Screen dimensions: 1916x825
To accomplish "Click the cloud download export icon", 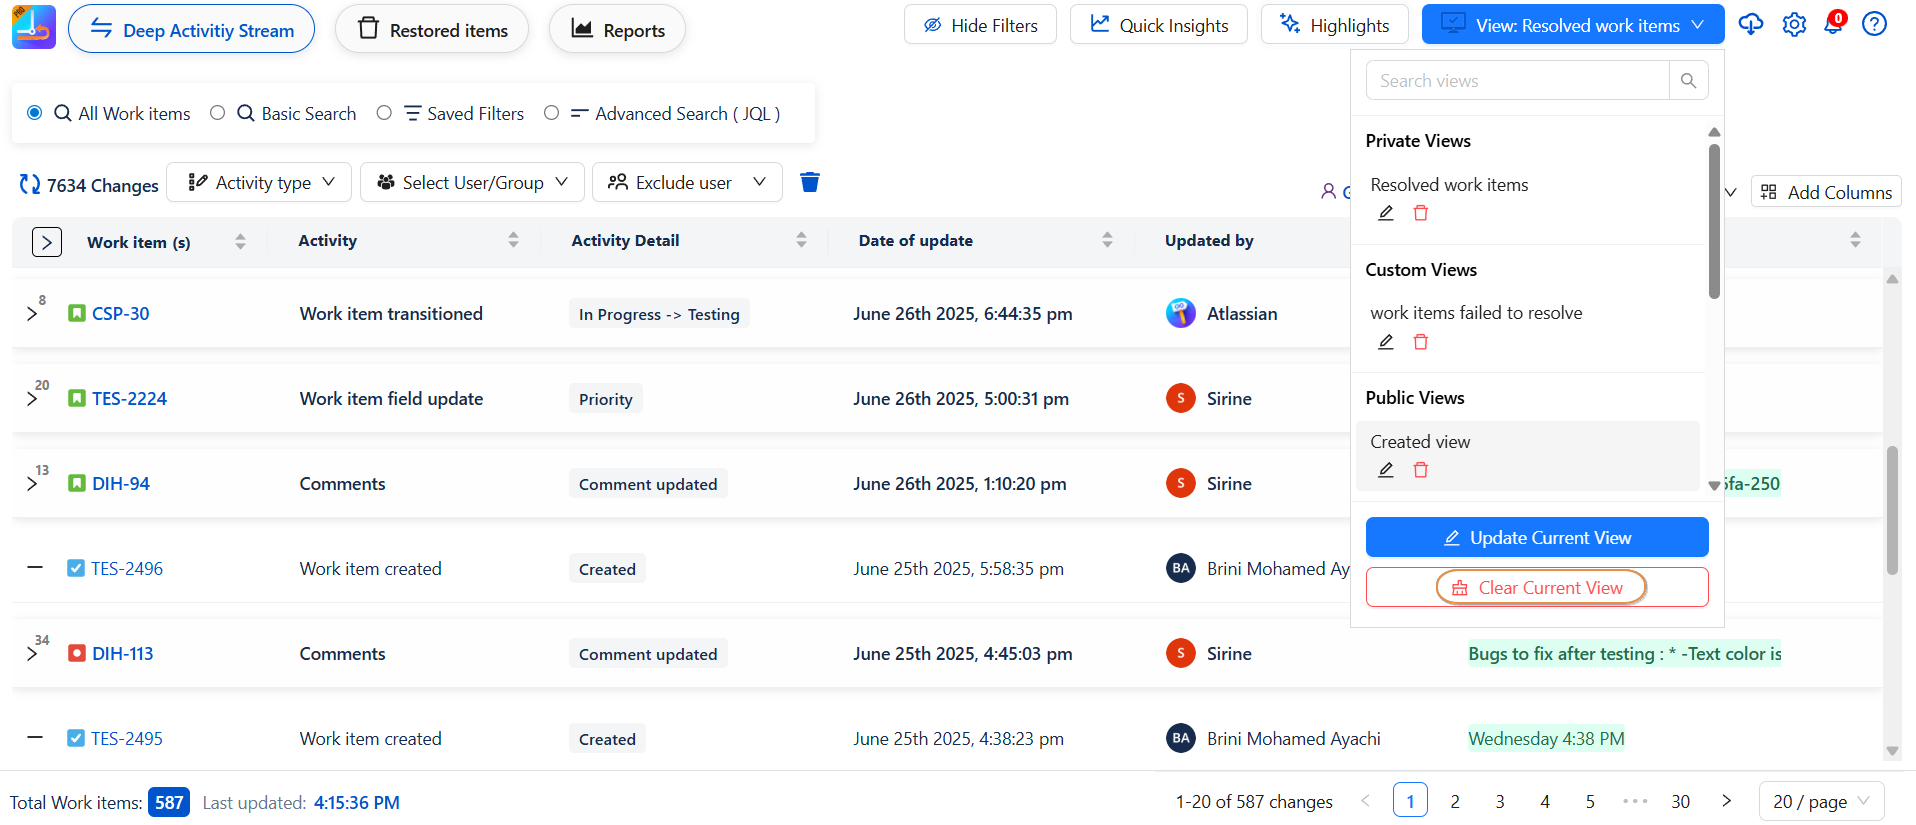I will 1751,24.
